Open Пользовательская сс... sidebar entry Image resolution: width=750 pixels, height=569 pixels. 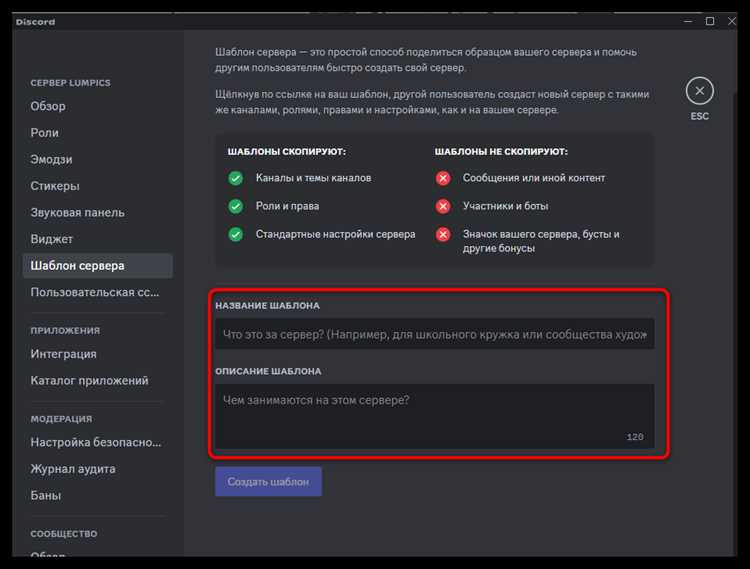tap(95, 292)
